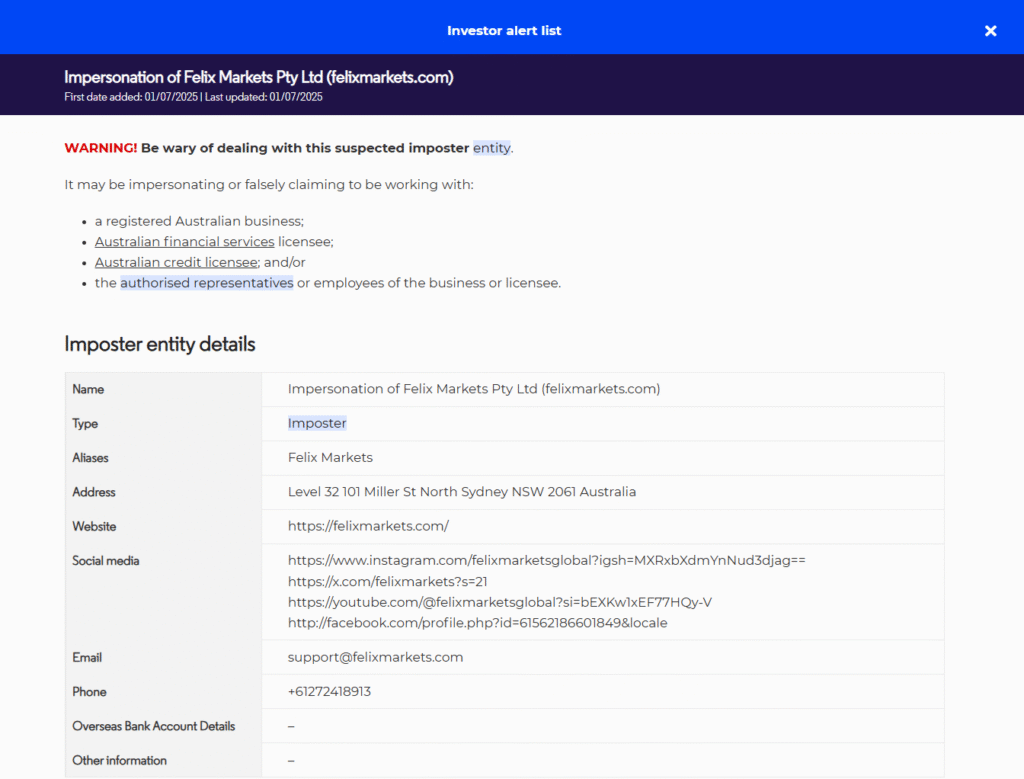The width and height of the screenshot is (1024, 779).
Task: Click the dark banner heading Impersonation of Felix Markets
Action: coord(259,77)
